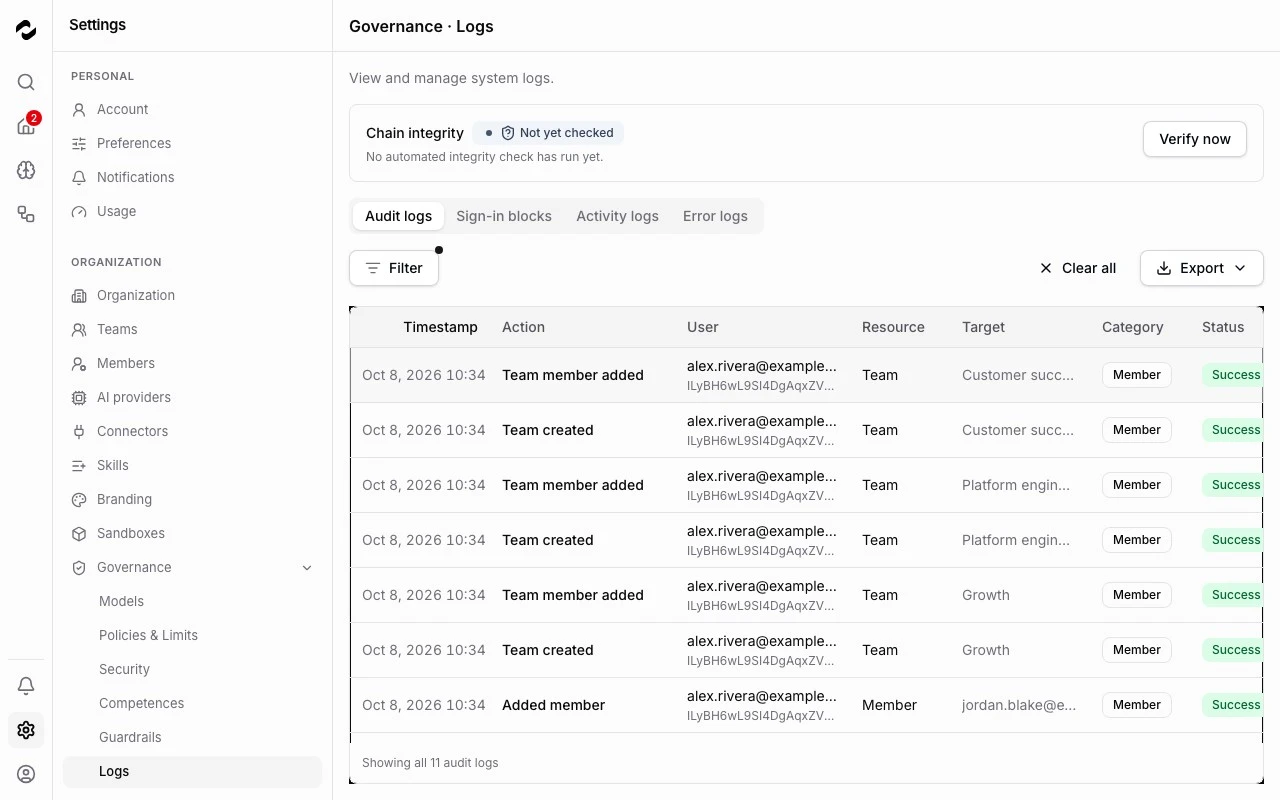Viewport: 1280px width, 800px height.
Task: Click Verify now button
Action: 1195,139
